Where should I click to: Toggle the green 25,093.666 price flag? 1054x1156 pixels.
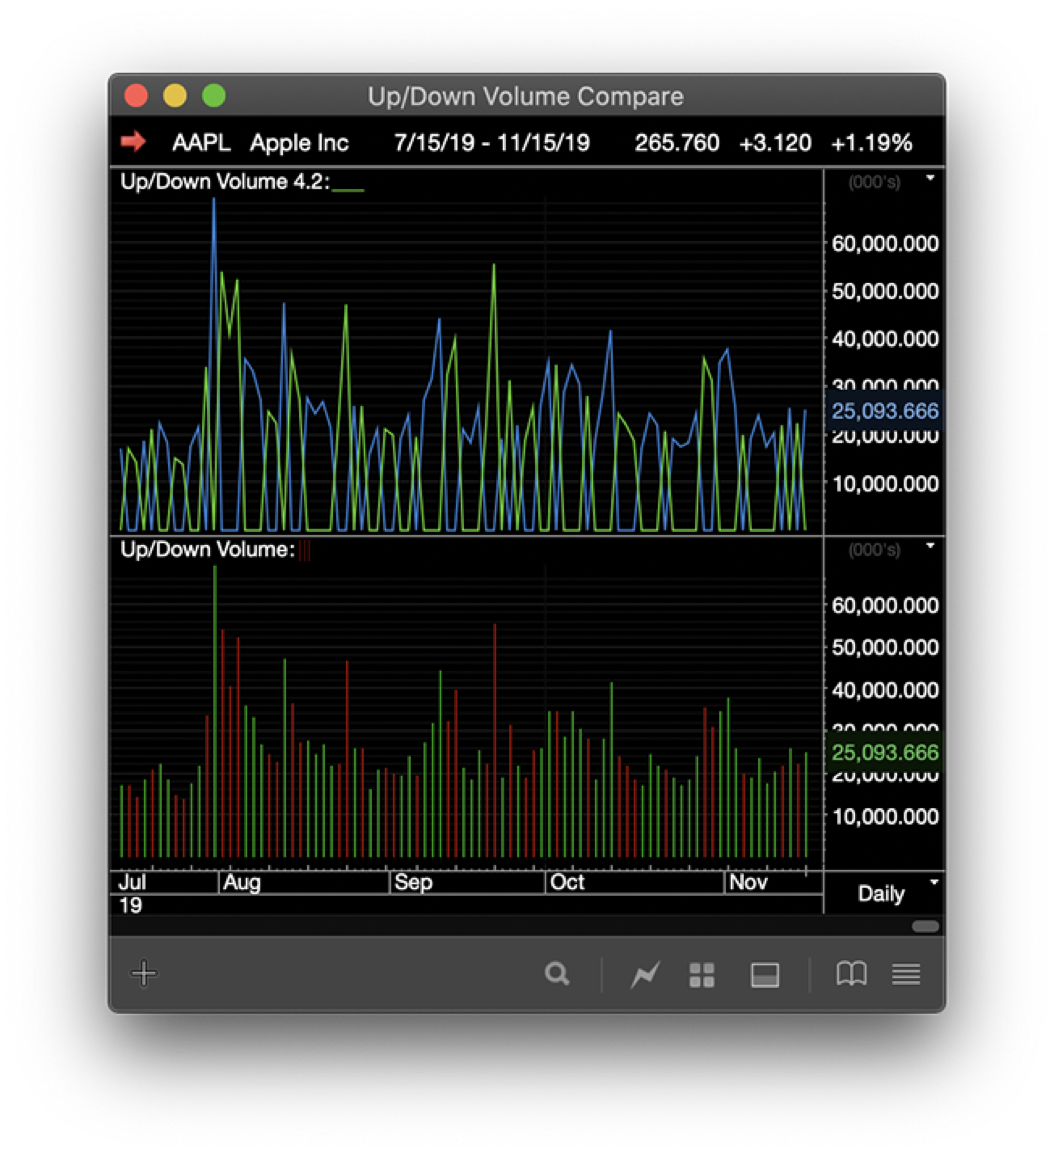884,752
